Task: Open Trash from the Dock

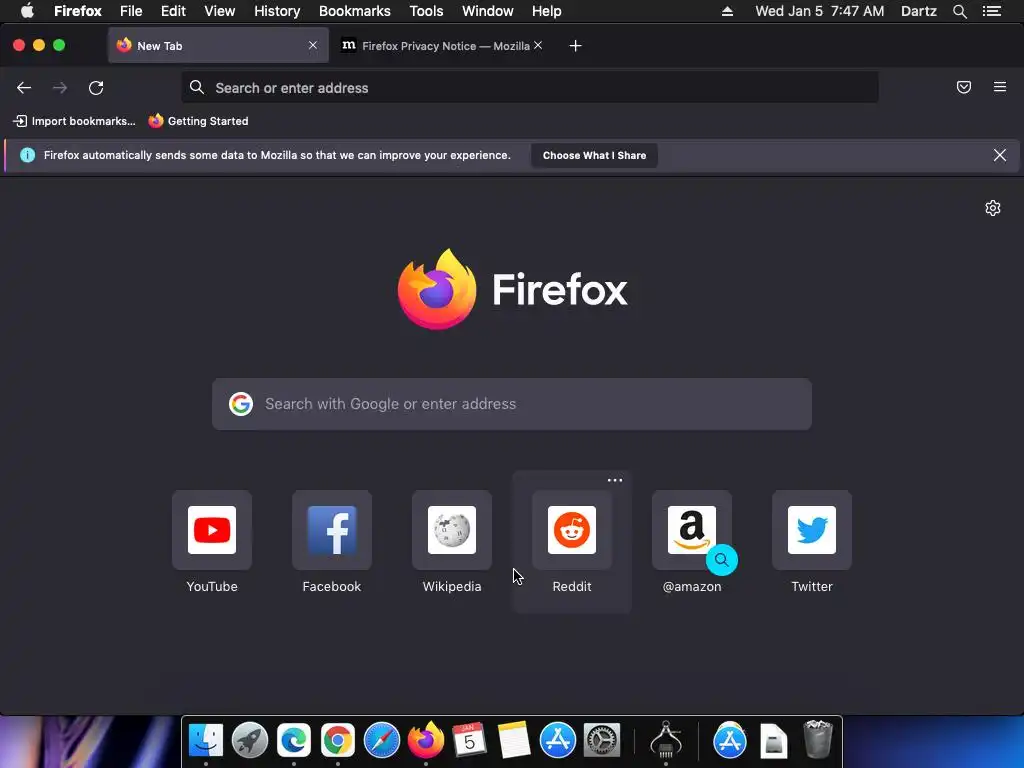Action: 818,739
